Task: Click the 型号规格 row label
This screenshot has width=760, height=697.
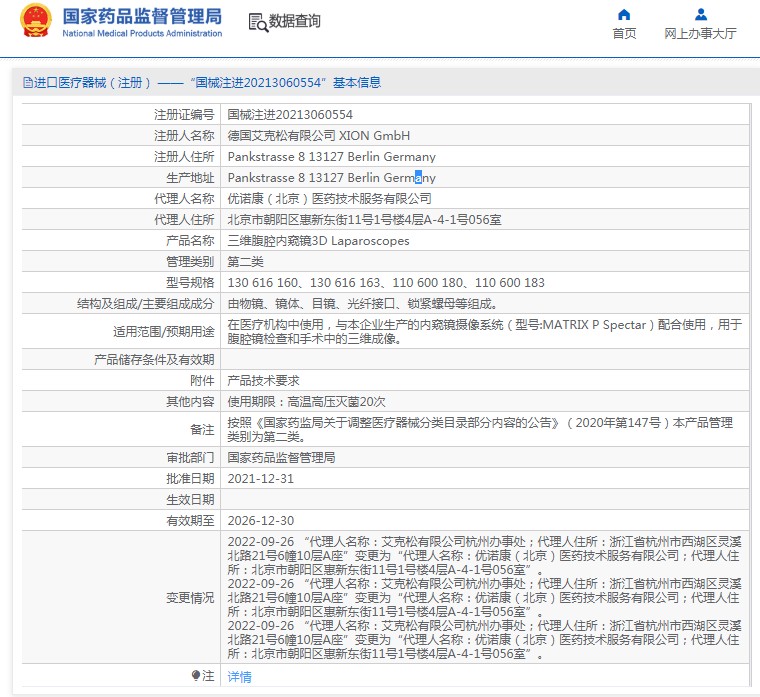Action: click(x=190, y=283)
